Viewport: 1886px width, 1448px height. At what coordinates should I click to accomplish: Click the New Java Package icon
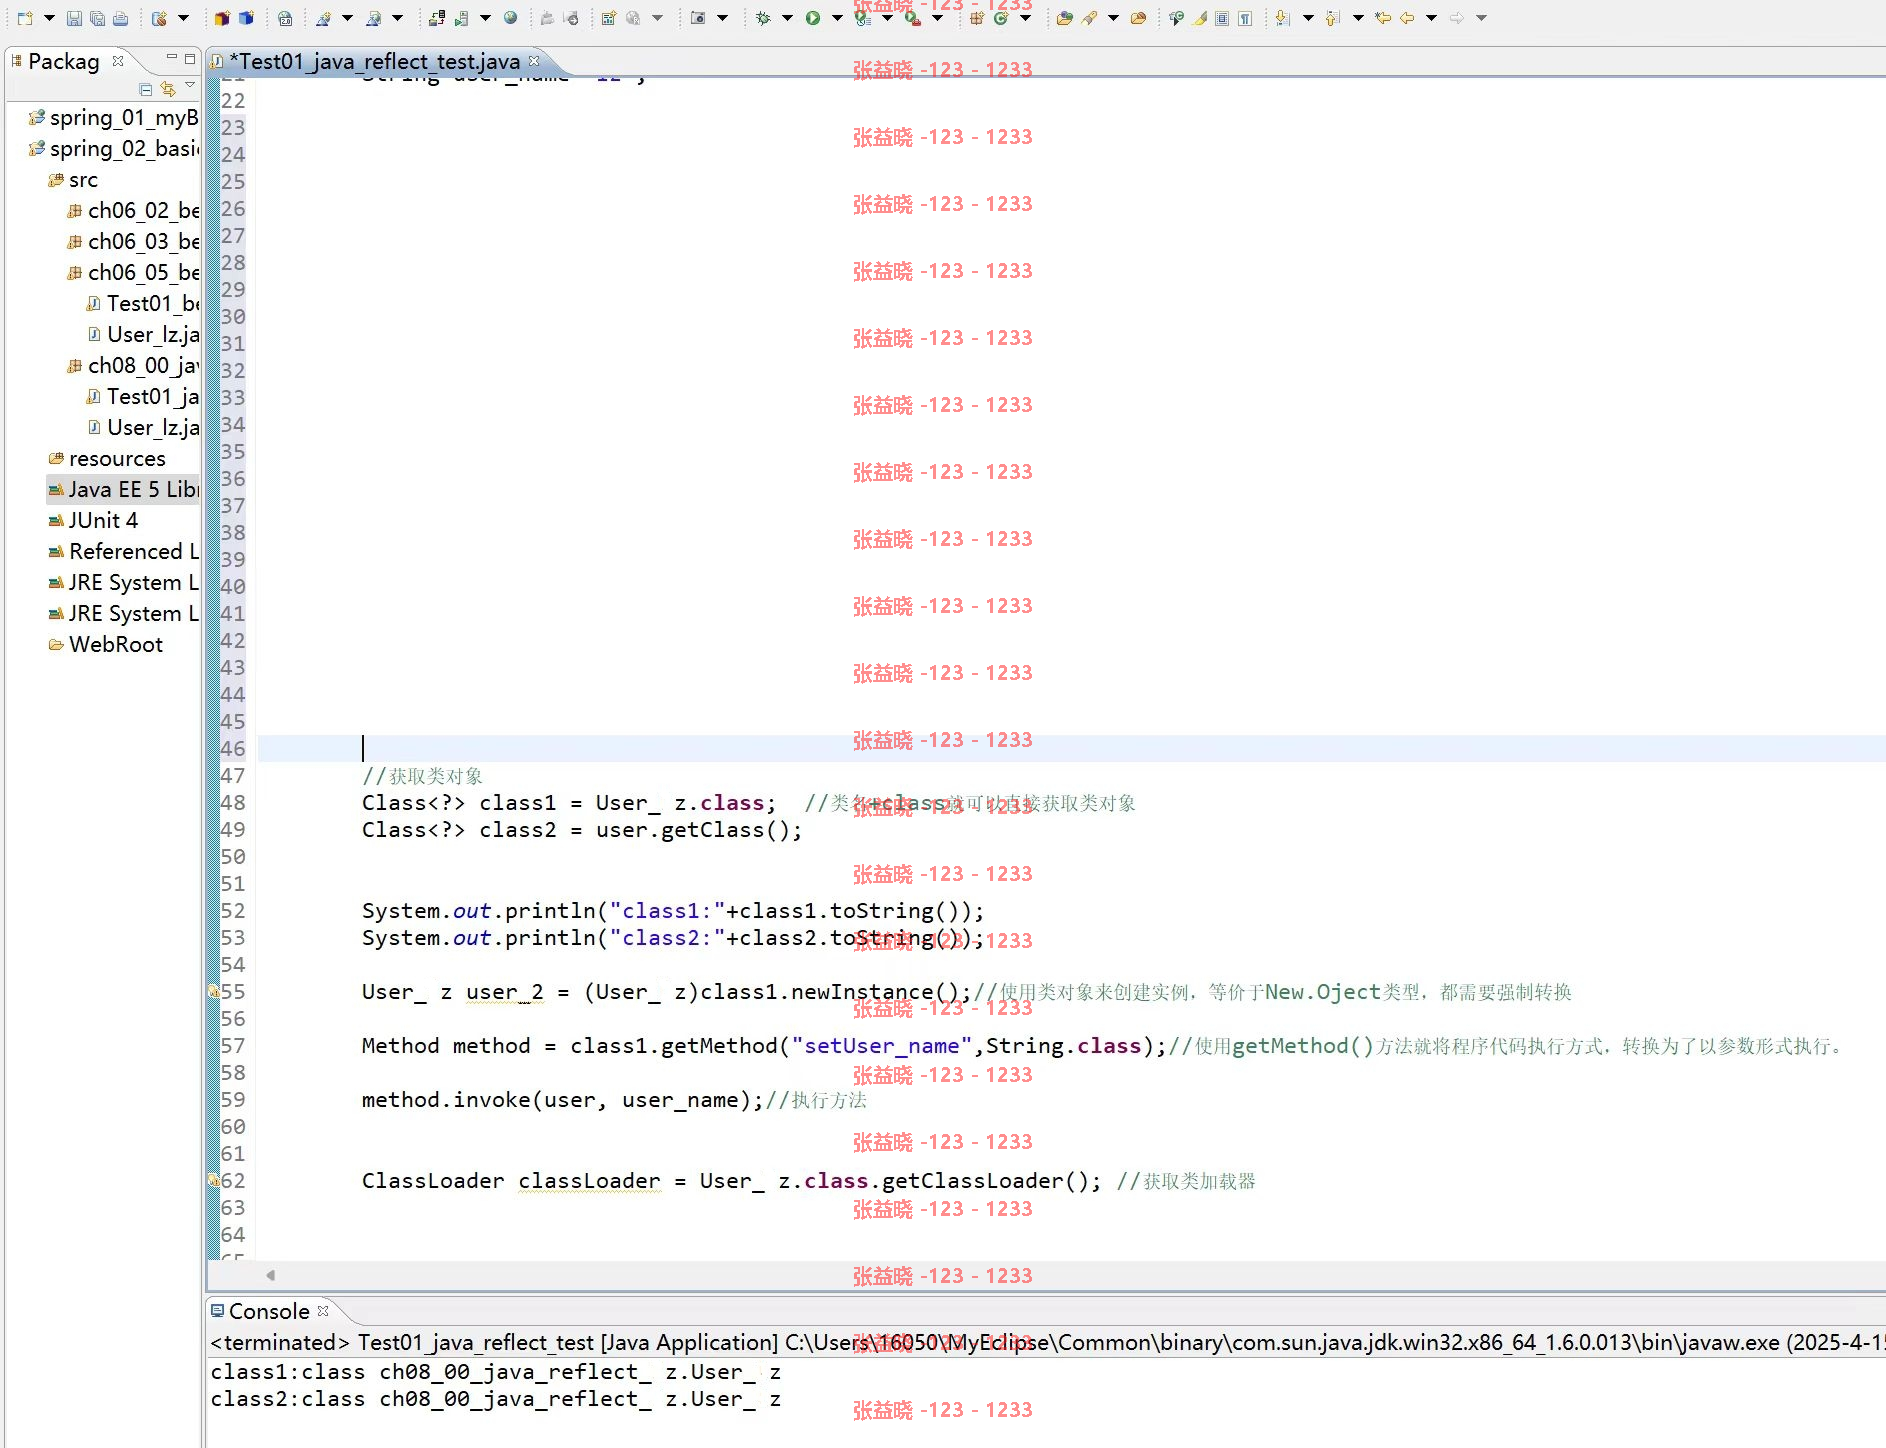pyautogui.click(x=977, y=18)
